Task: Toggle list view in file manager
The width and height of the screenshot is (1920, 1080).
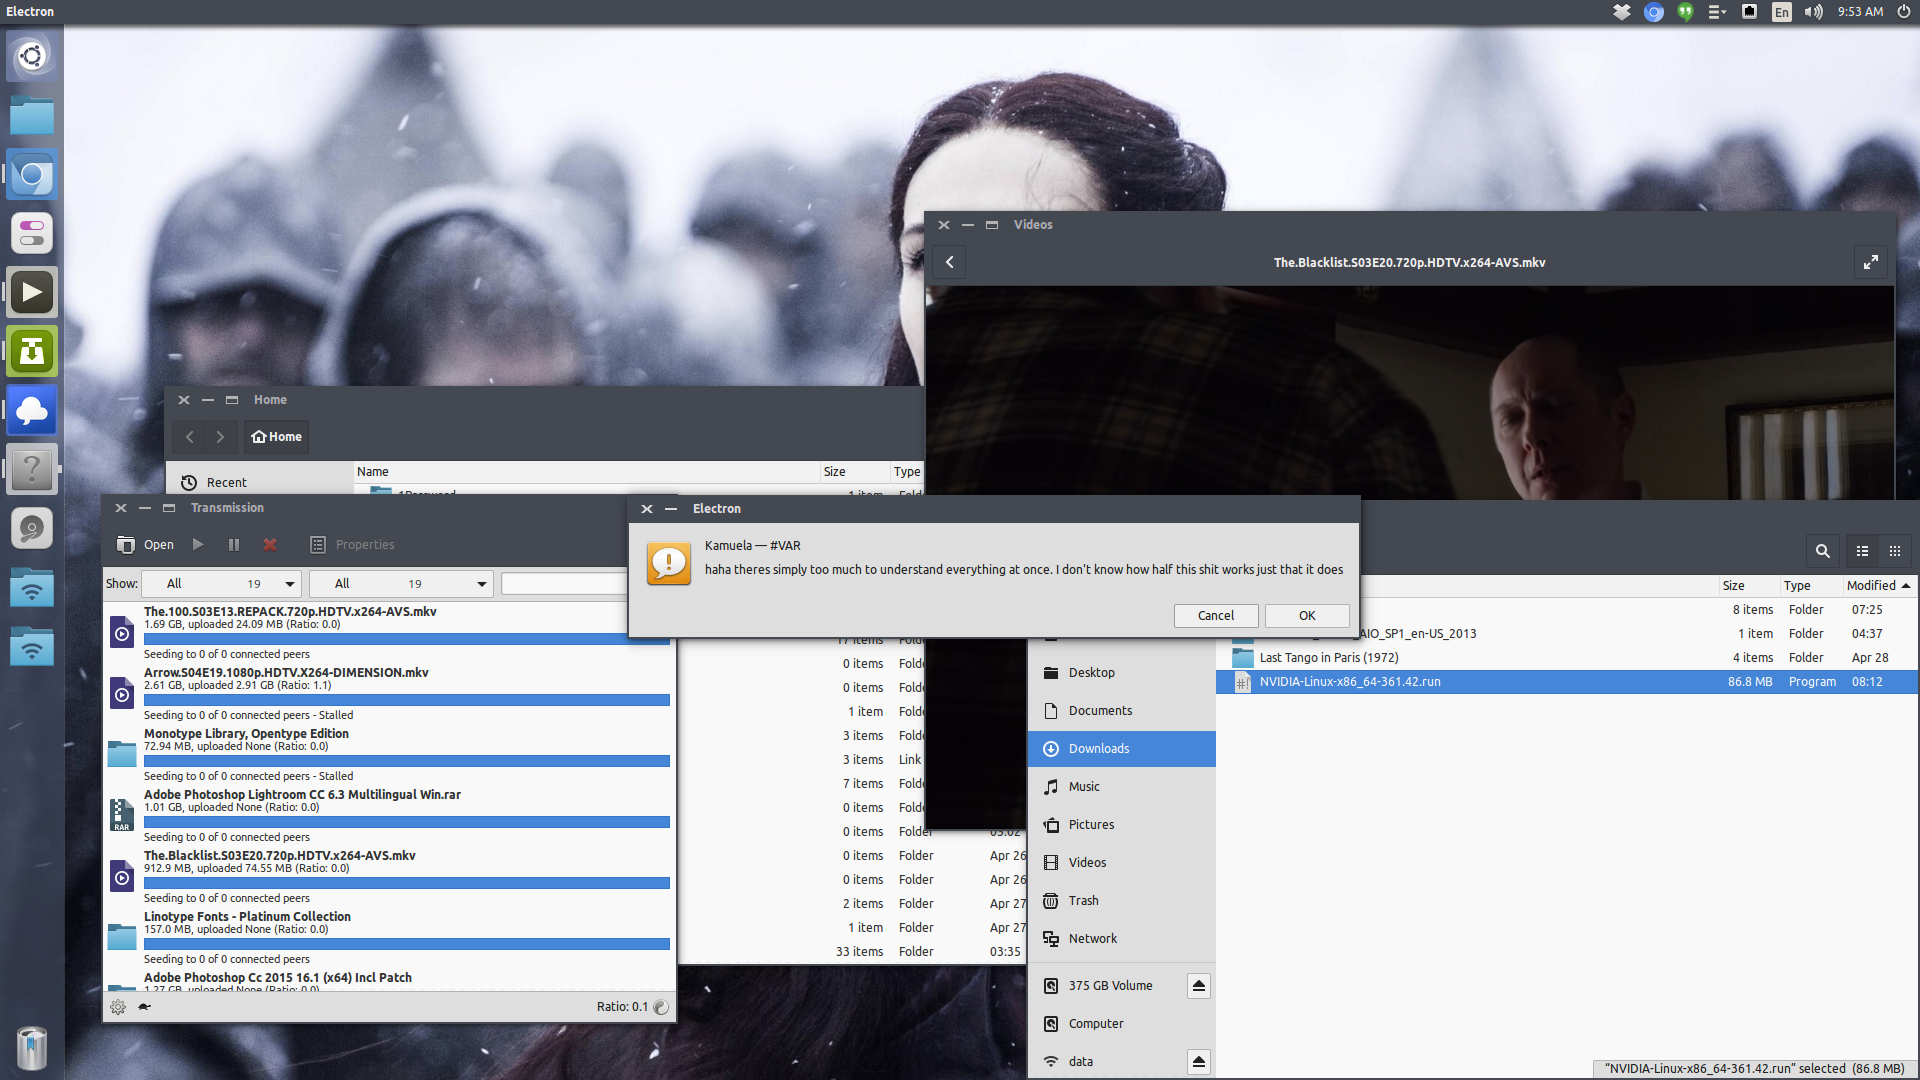Action: tap(1862, 551)
